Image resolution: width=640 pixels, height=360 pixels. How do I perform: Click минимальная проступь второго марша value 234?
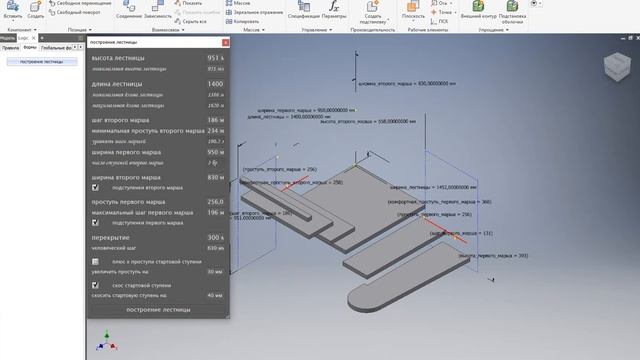pyautogui.click(x=216, y=131)
